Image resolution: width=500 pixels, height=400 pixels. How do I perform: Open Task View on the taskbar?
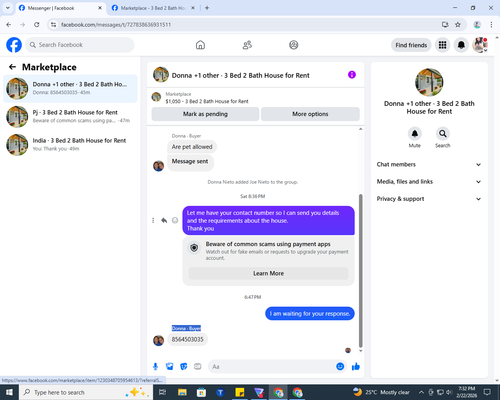pyautogui.click(x=163, y=392)
